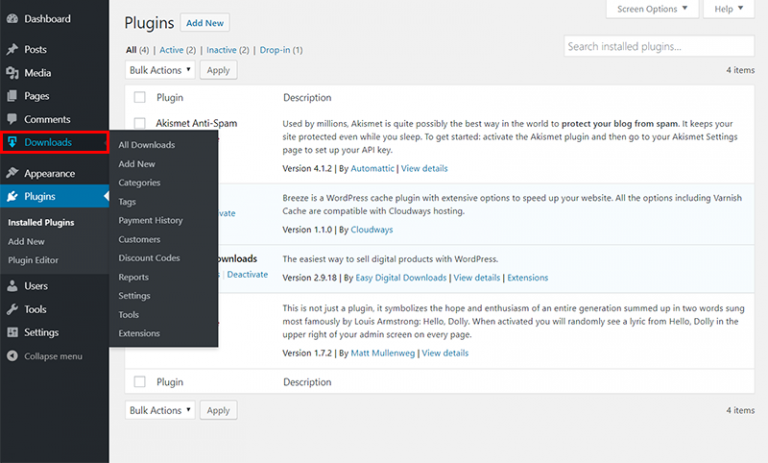This screenshot has height=463, width=768.
Task: Click Akismet Anti-Spam plugin name
Action: point(196,123)
